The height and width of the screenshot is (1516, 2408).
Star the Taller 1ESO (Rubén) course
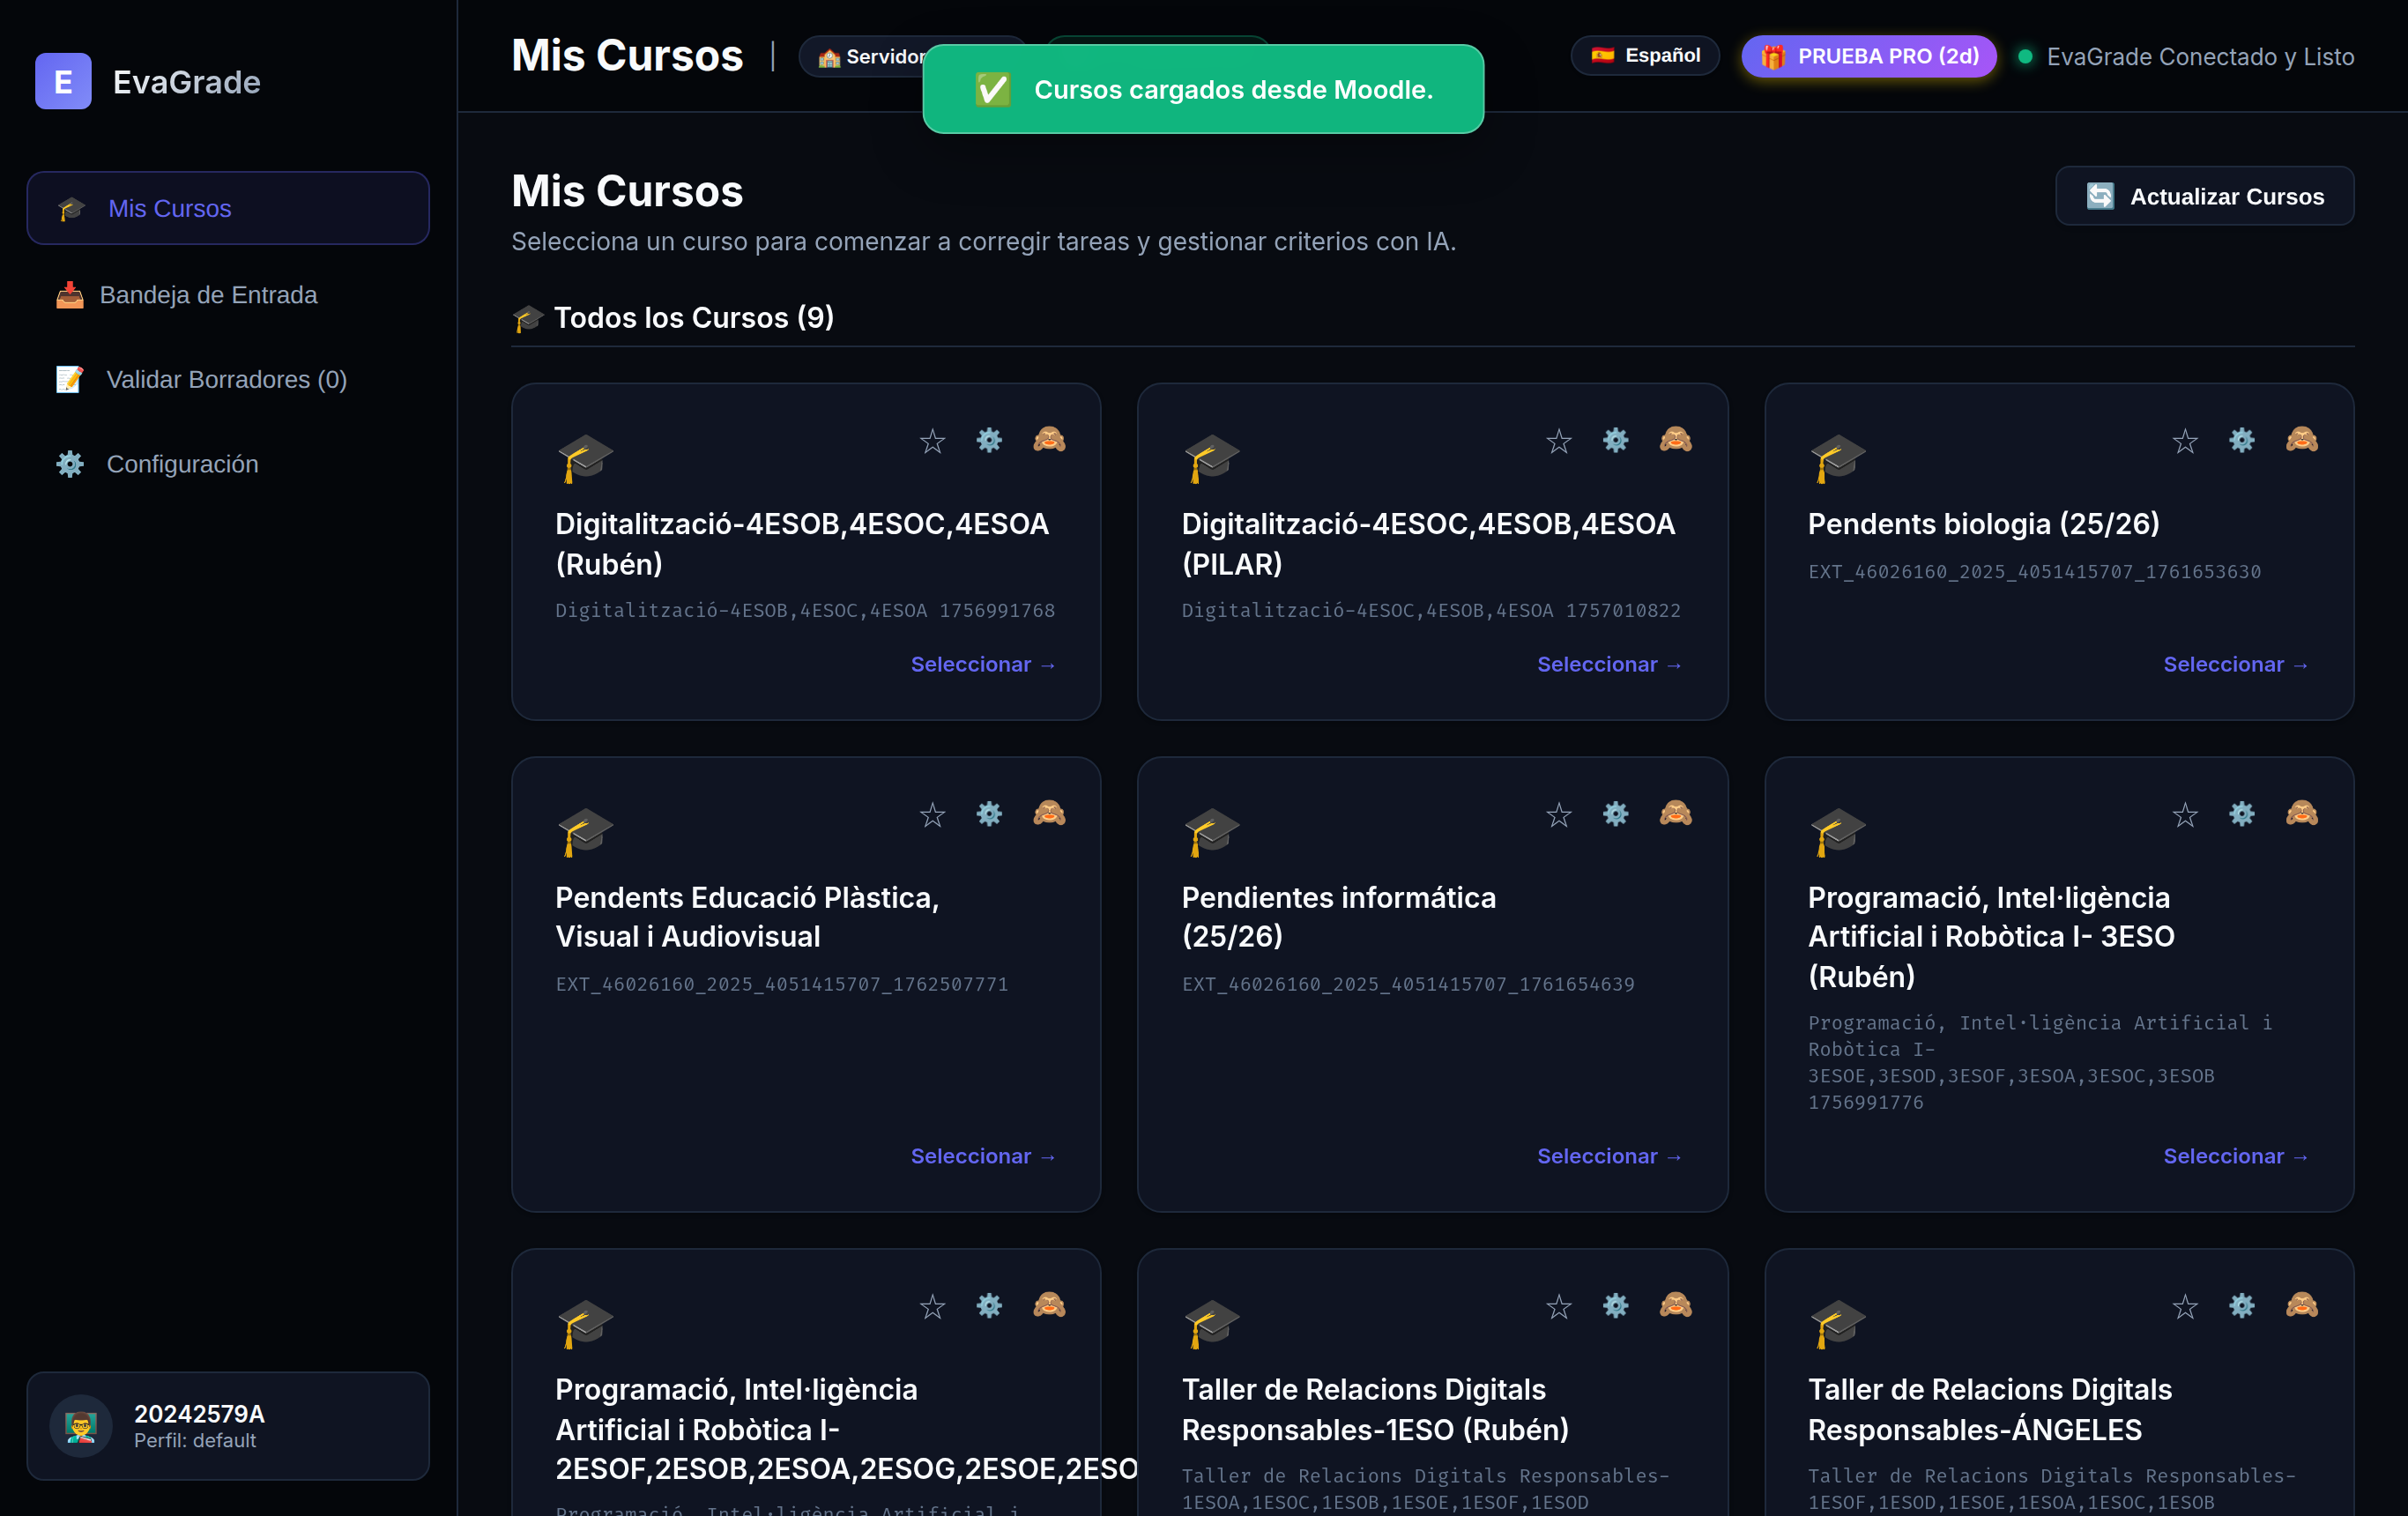(1558, 1307)
